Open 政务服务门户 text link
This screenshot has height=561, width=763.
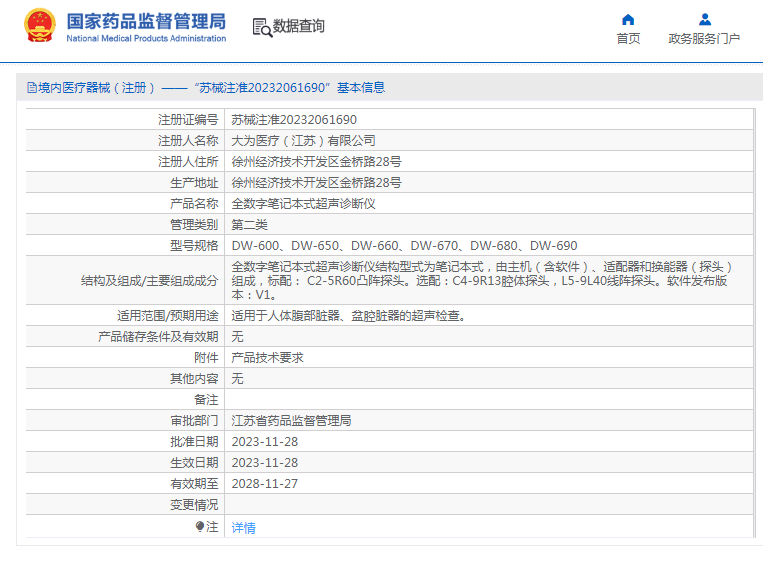tap(704, 39)
